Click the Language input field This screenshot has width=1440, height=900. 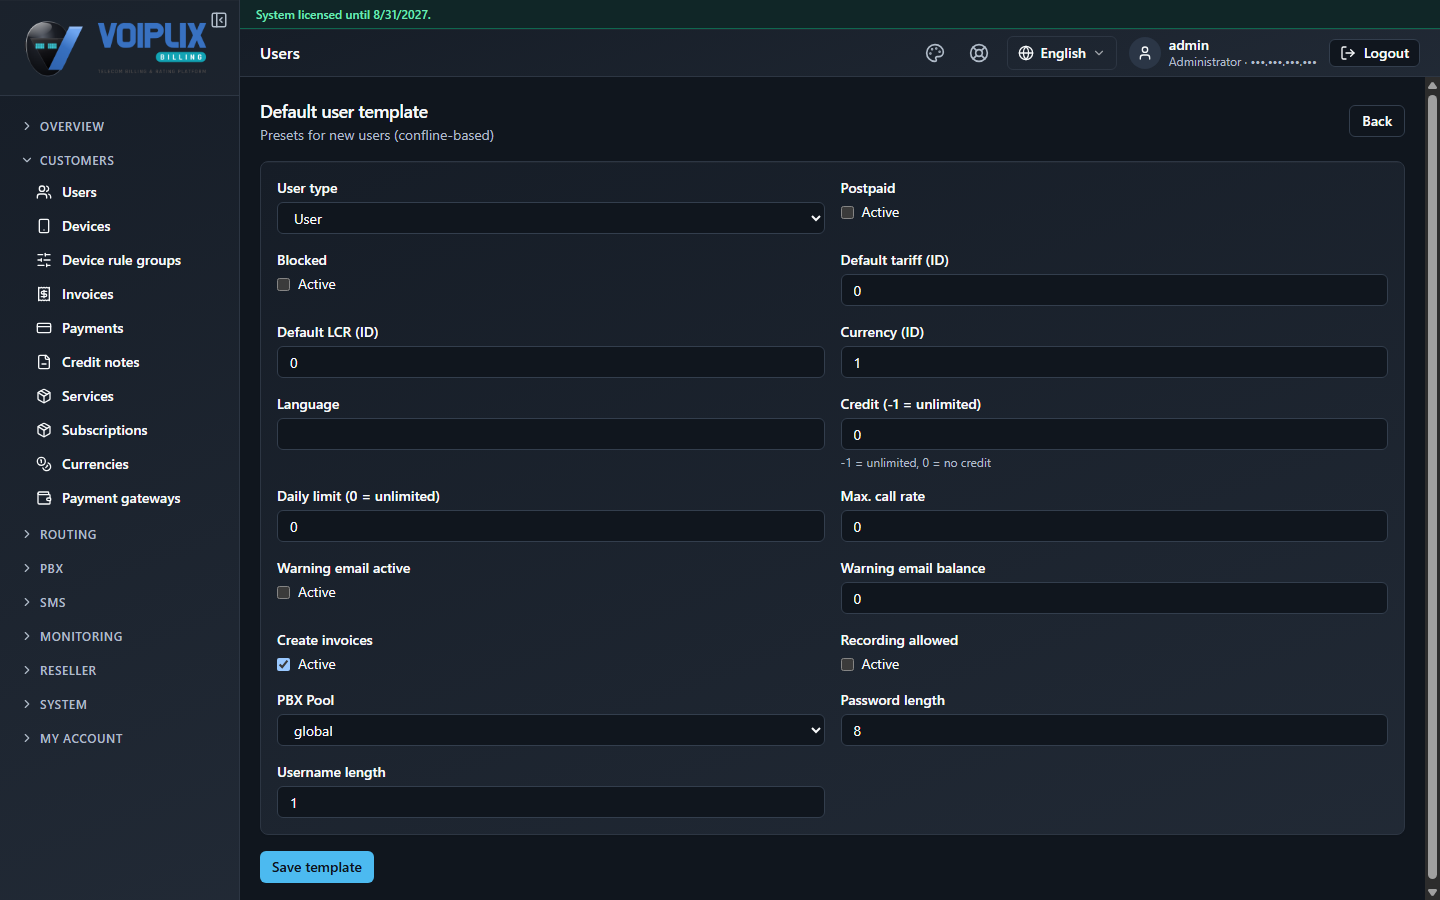[x=550, y=434]
